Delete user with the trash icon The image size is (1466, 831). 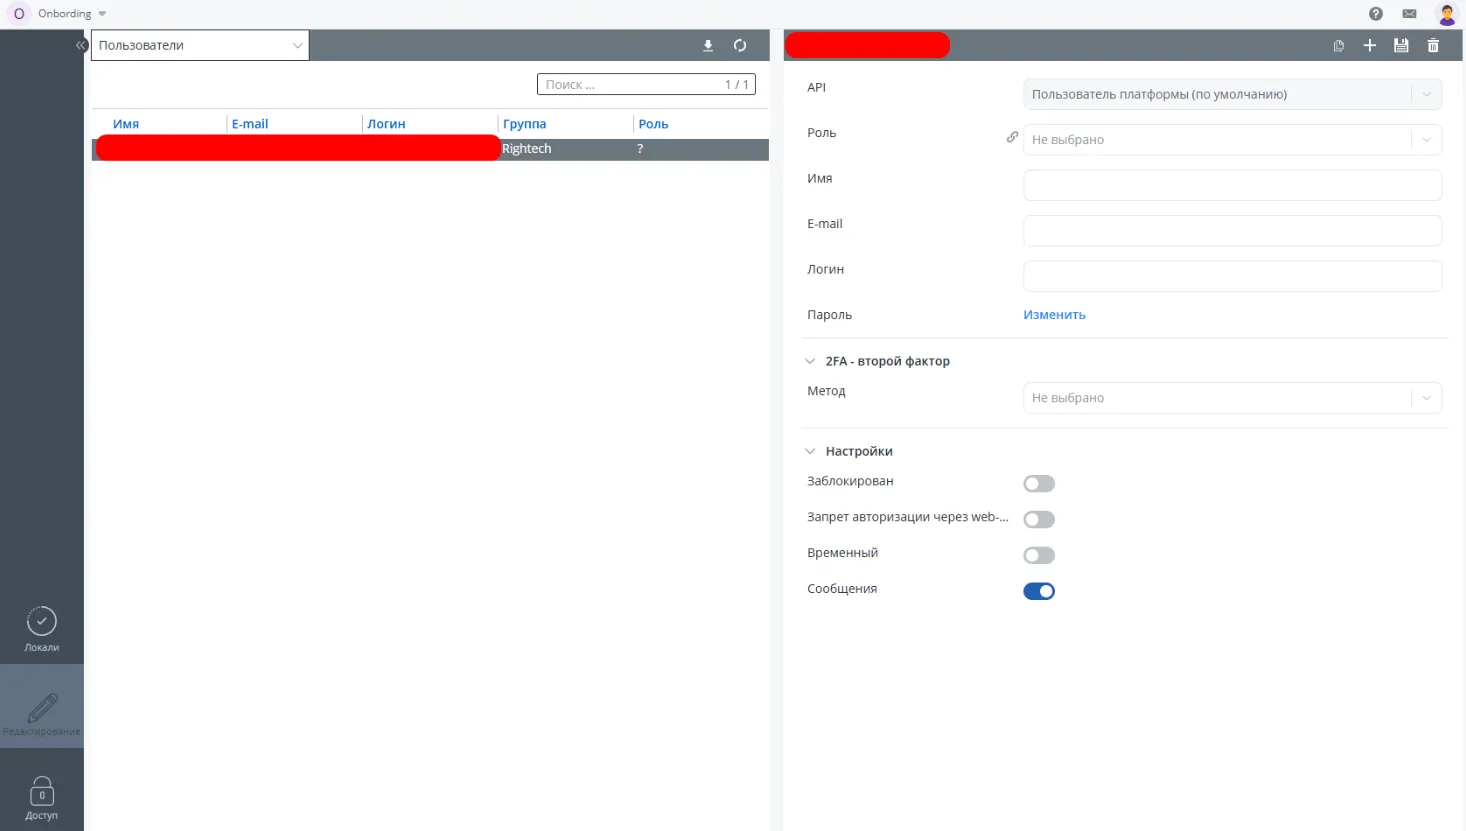pos(1433,46)
